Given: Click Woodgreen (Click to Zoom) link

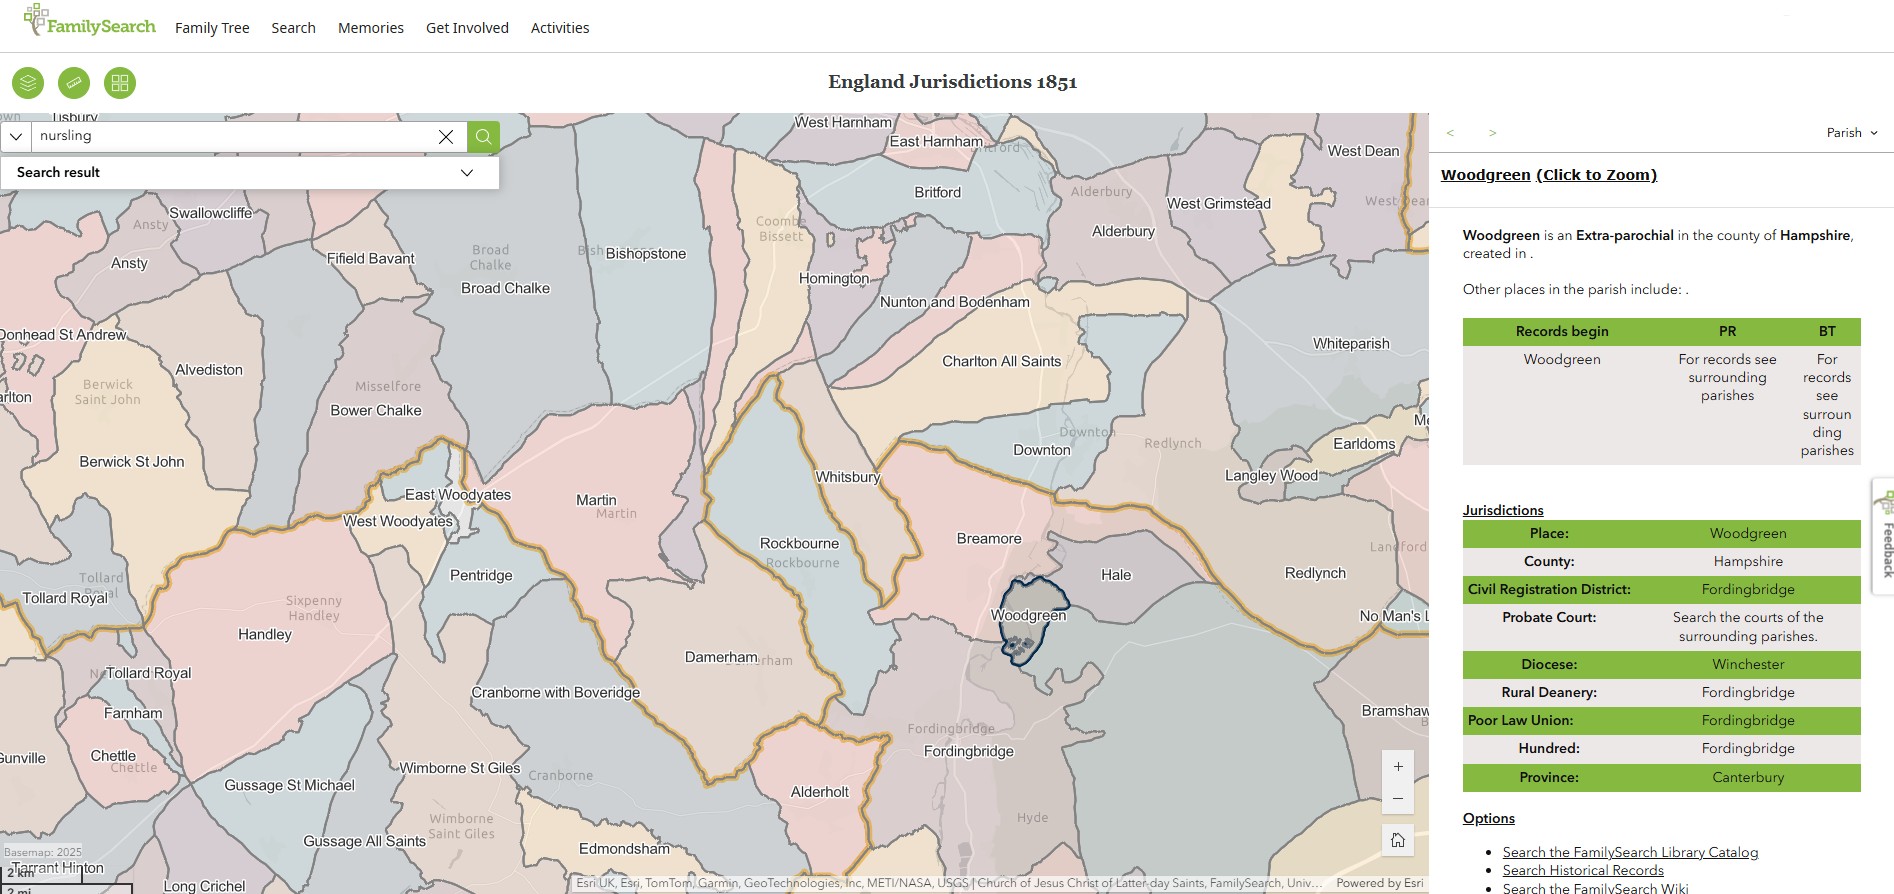Looking at the screenshot, I should click(x=1548, y=175).
